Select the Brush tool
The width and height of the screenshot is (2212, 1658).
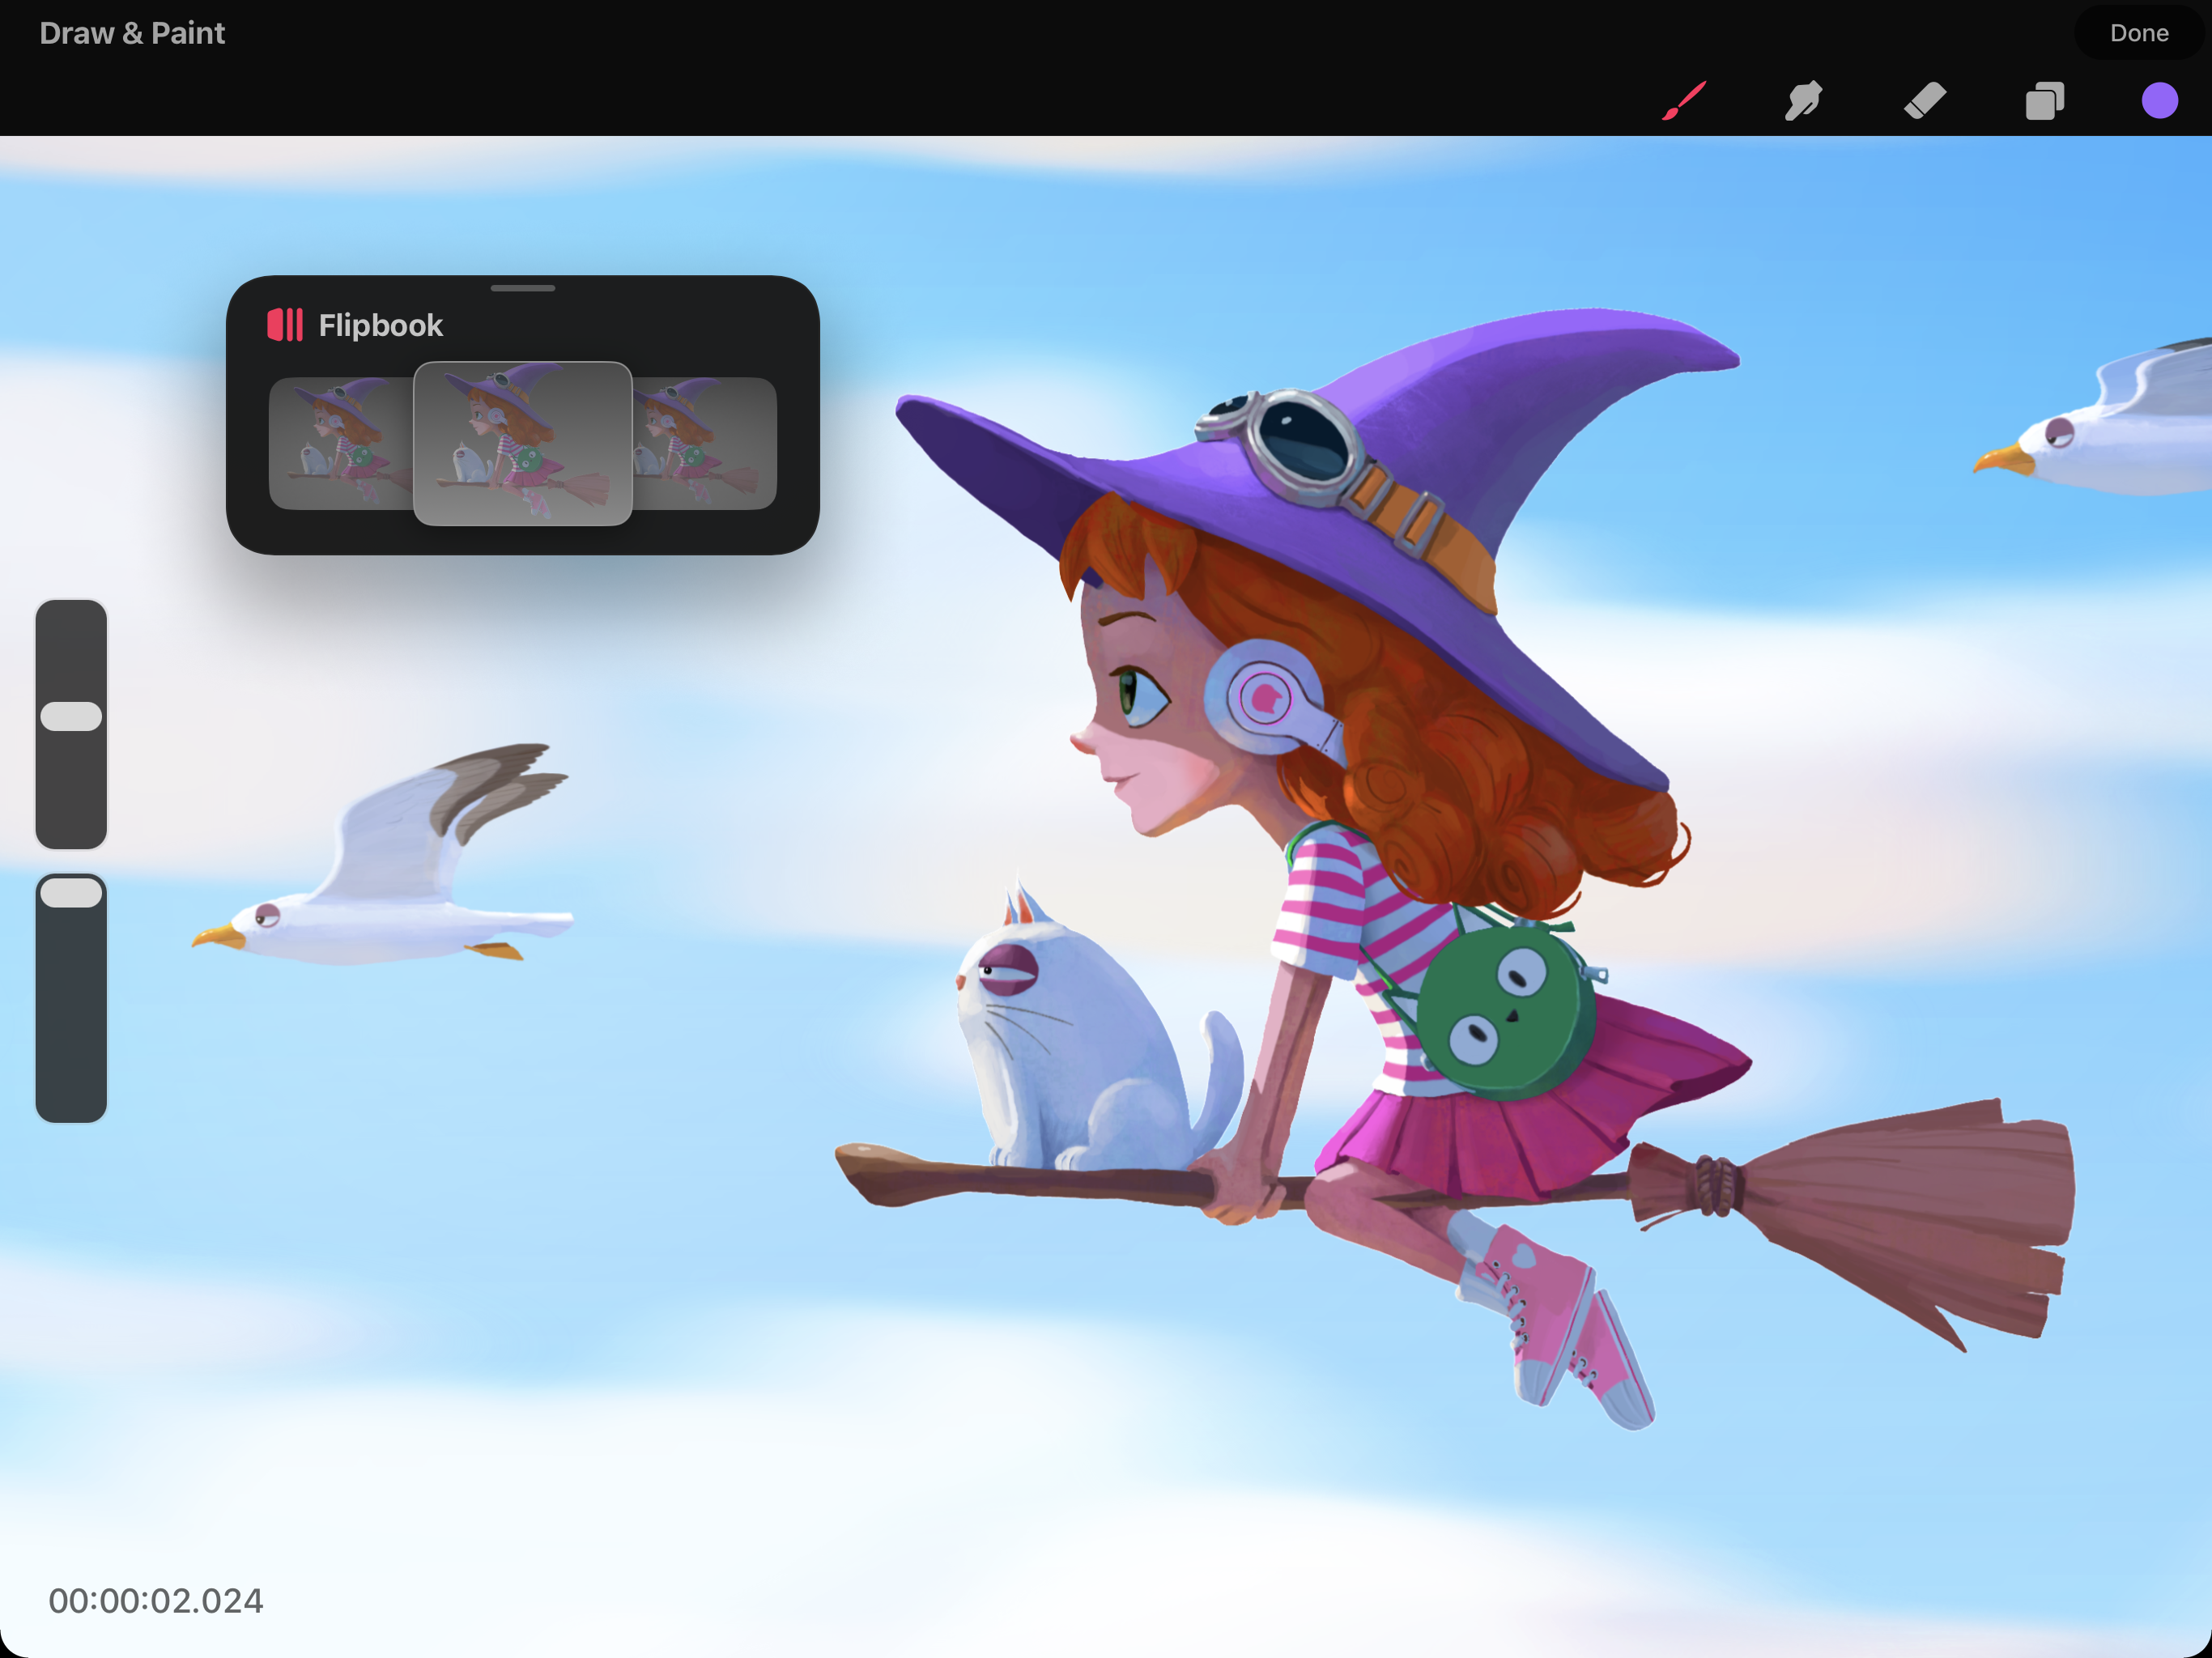(x=1685, y=101)
